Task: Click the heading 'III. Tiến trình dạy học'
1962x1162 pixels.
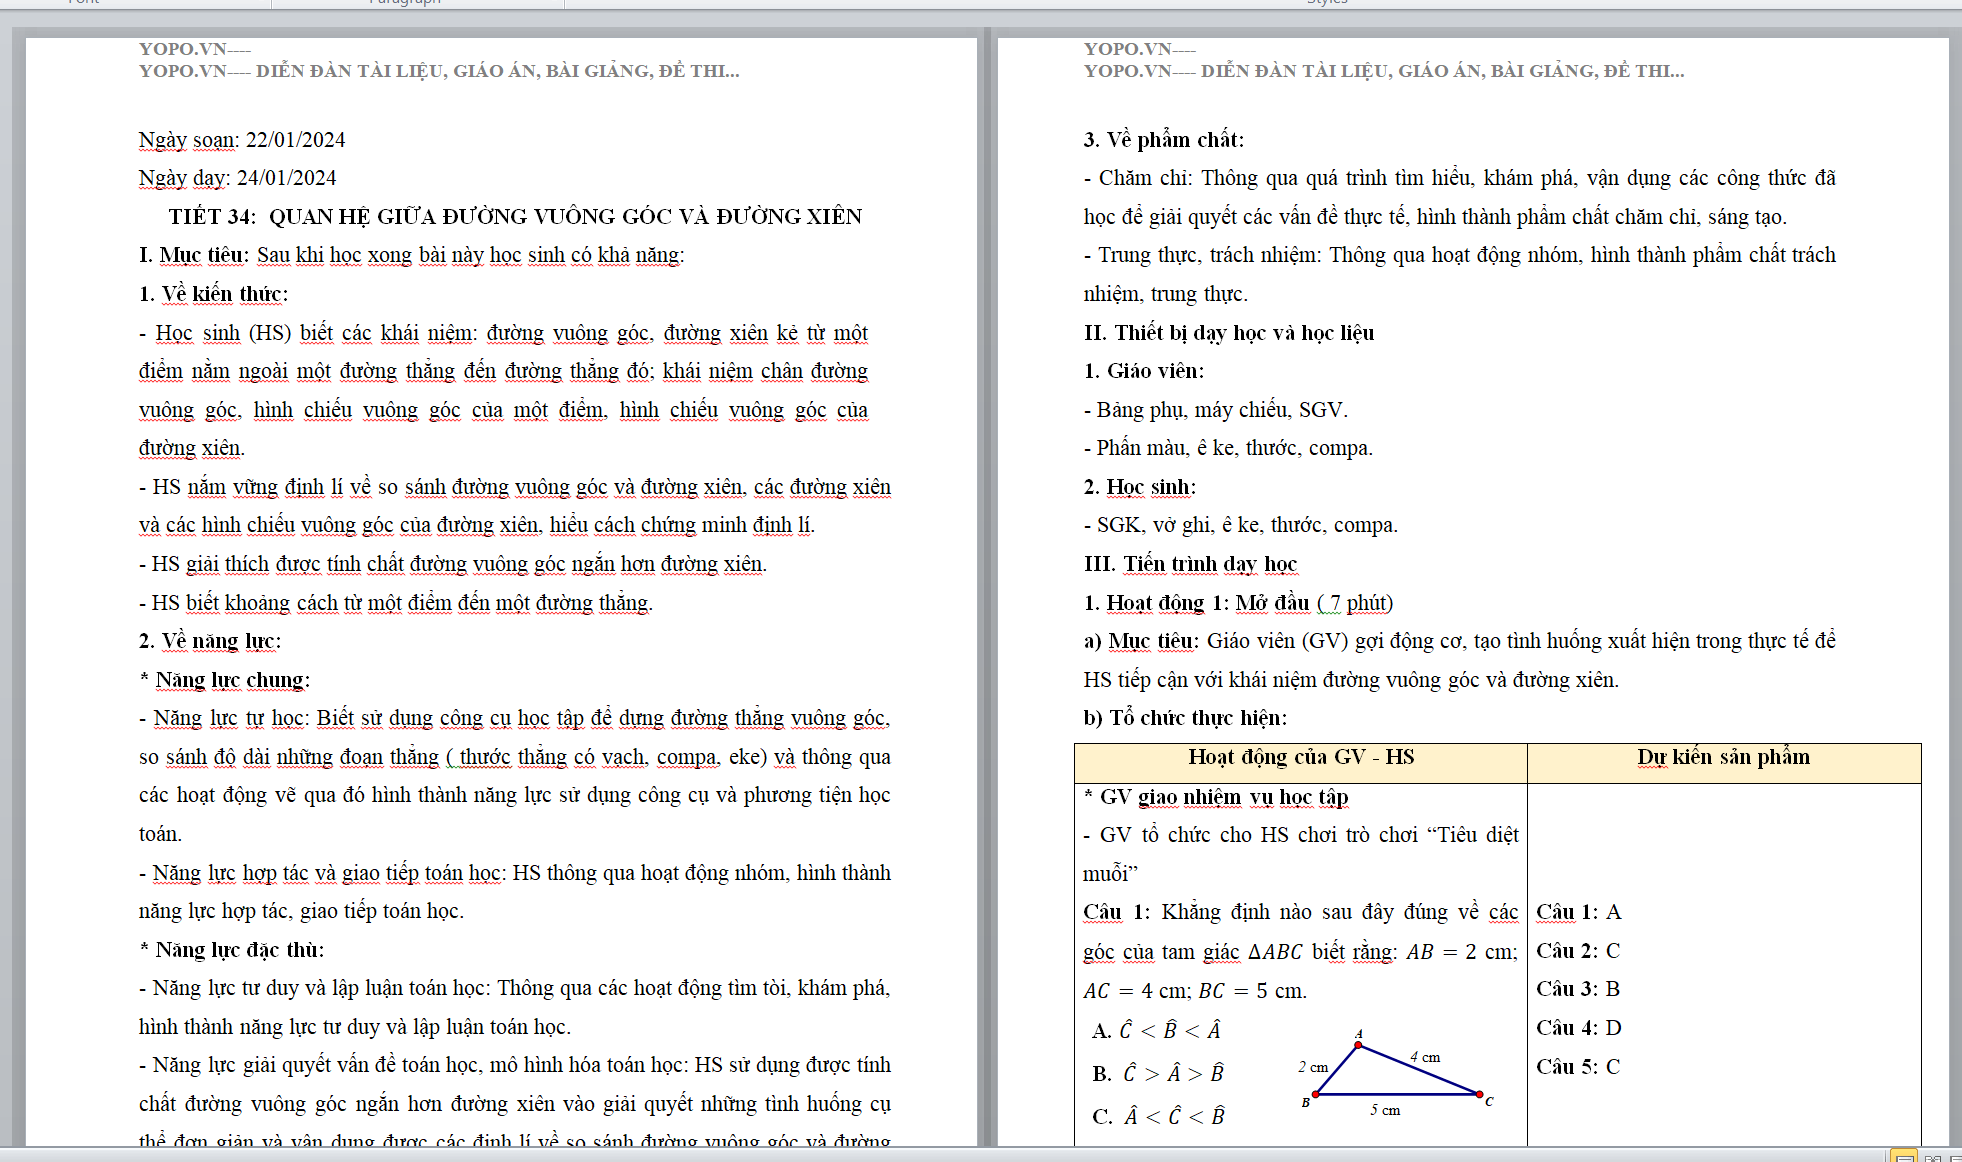Action: point(1191,564)
